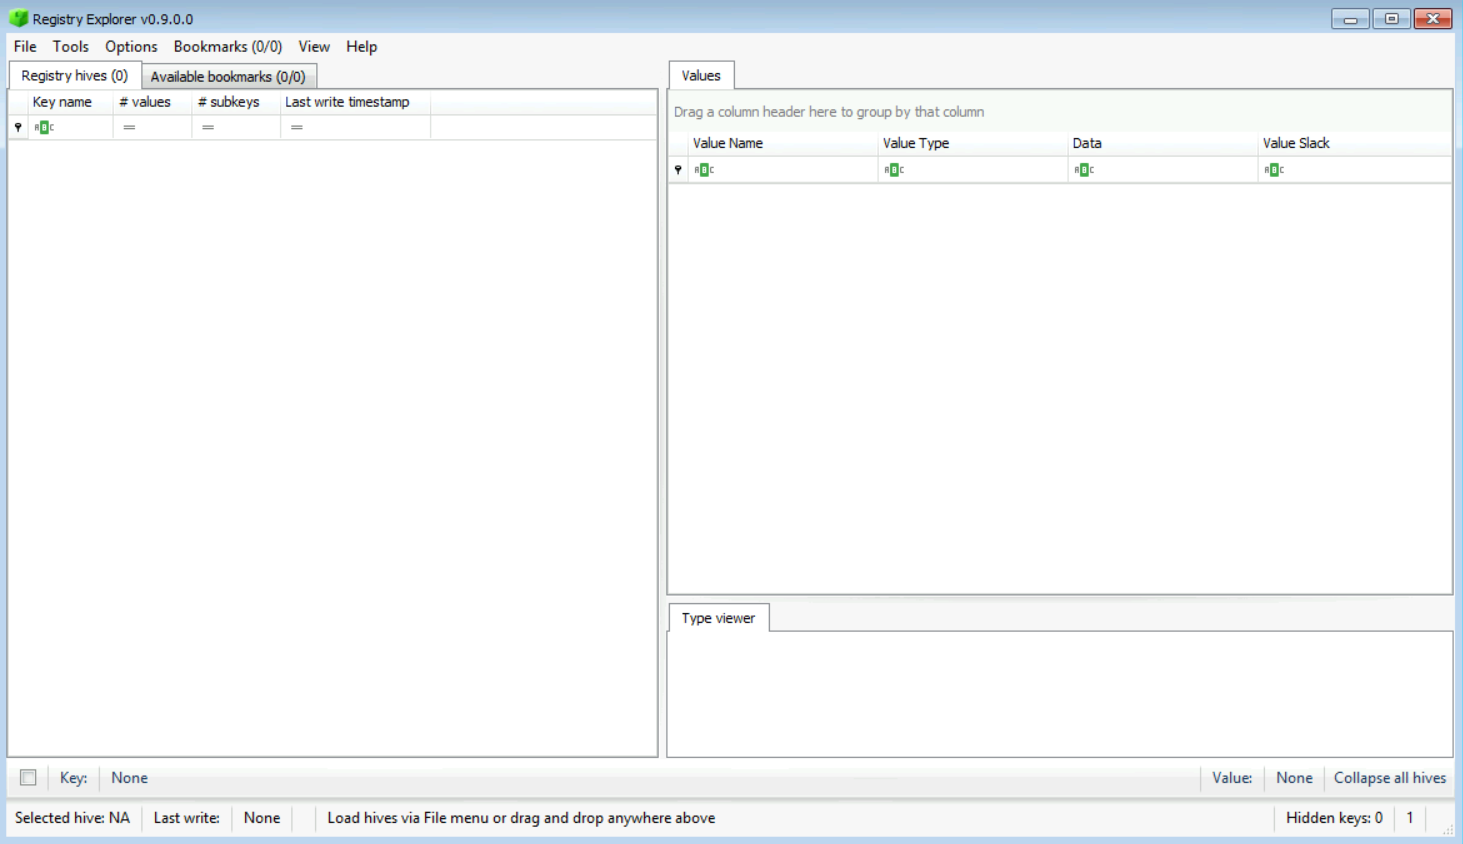
Task: Minimize the Registry Explorer window
Action: click(x=1350, y=19)
